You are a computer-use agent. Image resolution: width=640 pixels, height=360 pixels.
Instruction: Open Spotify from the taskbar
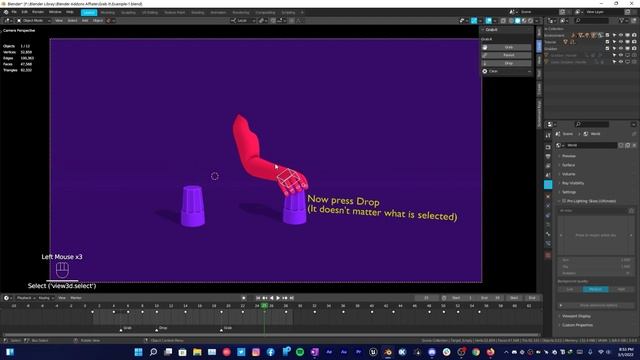(300, 352)
